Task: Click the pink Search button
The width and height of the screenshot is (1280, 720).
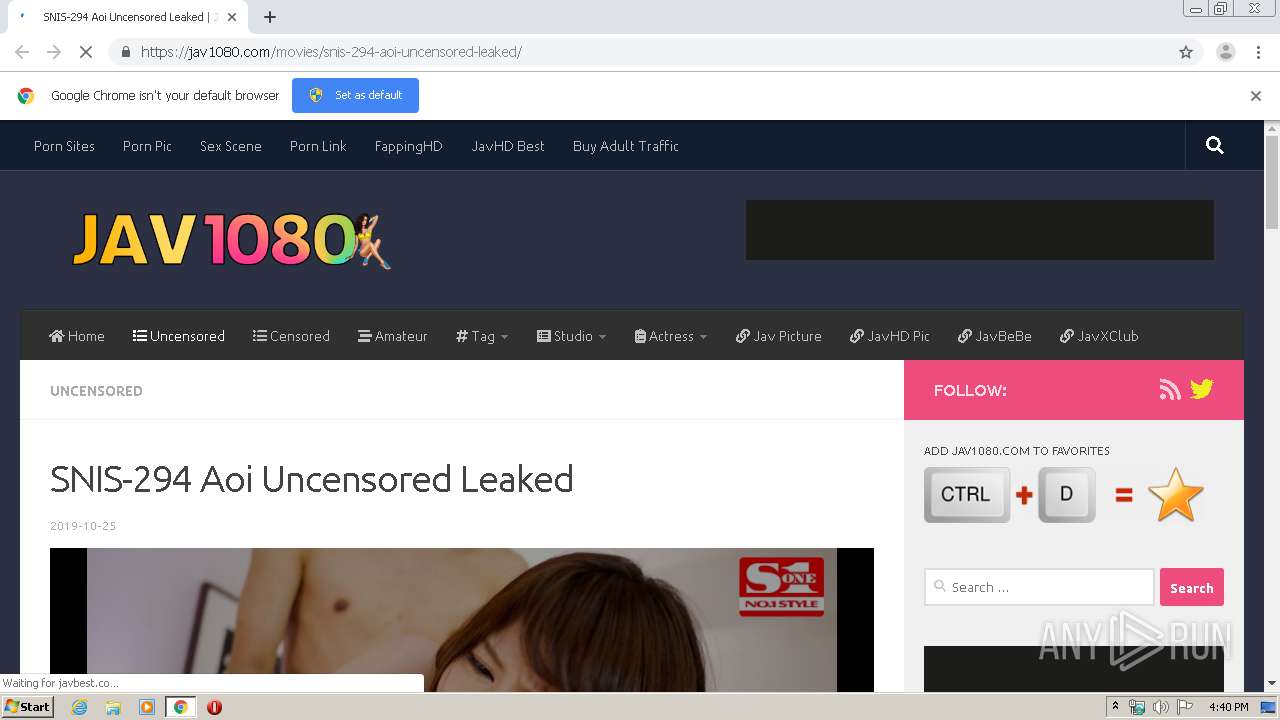Action: pyautogui.click(x=1191, y=588)
